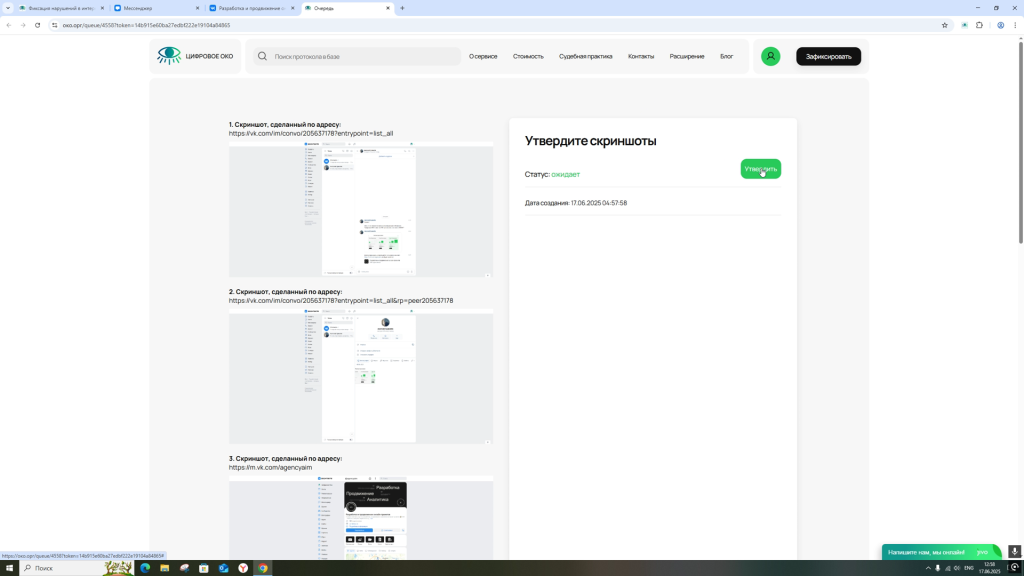Image resolution: width=1024 pixels, height=576 pixels.
Task: Open Chrome from the Windows taskbar
Action: (263, 568)
